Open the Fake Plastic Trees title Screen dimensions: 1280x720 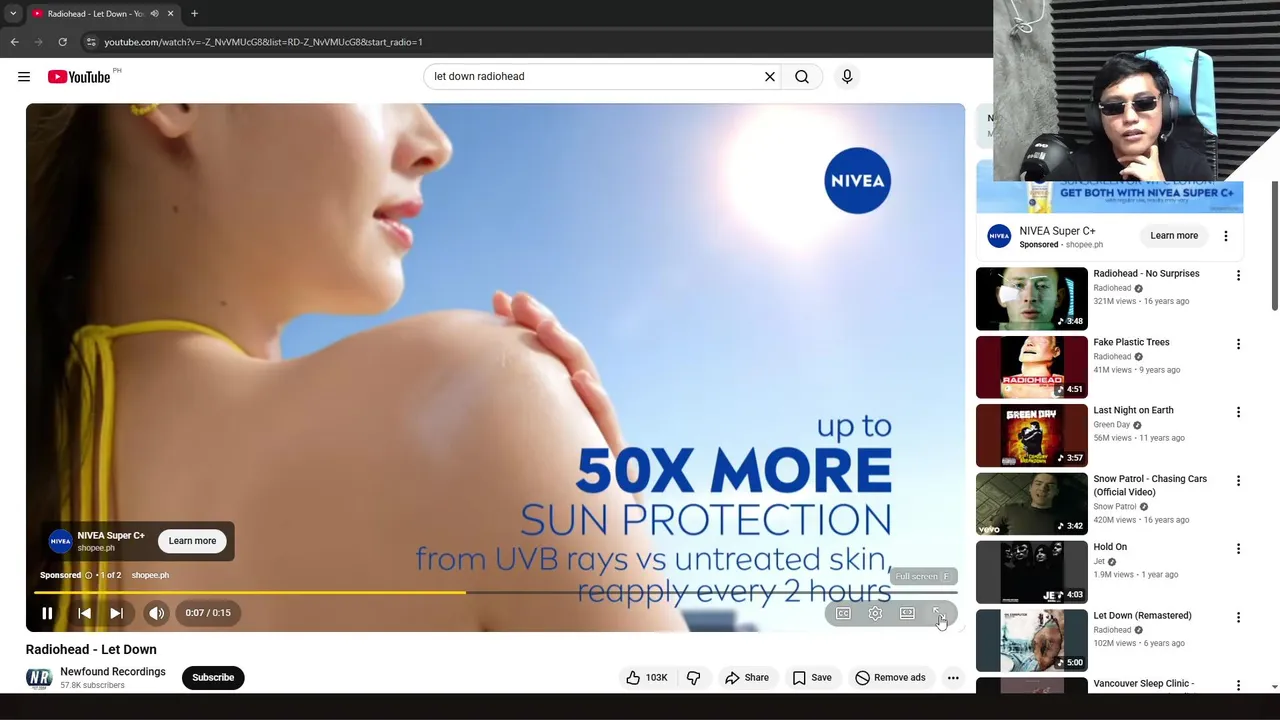pos(1131,342)
